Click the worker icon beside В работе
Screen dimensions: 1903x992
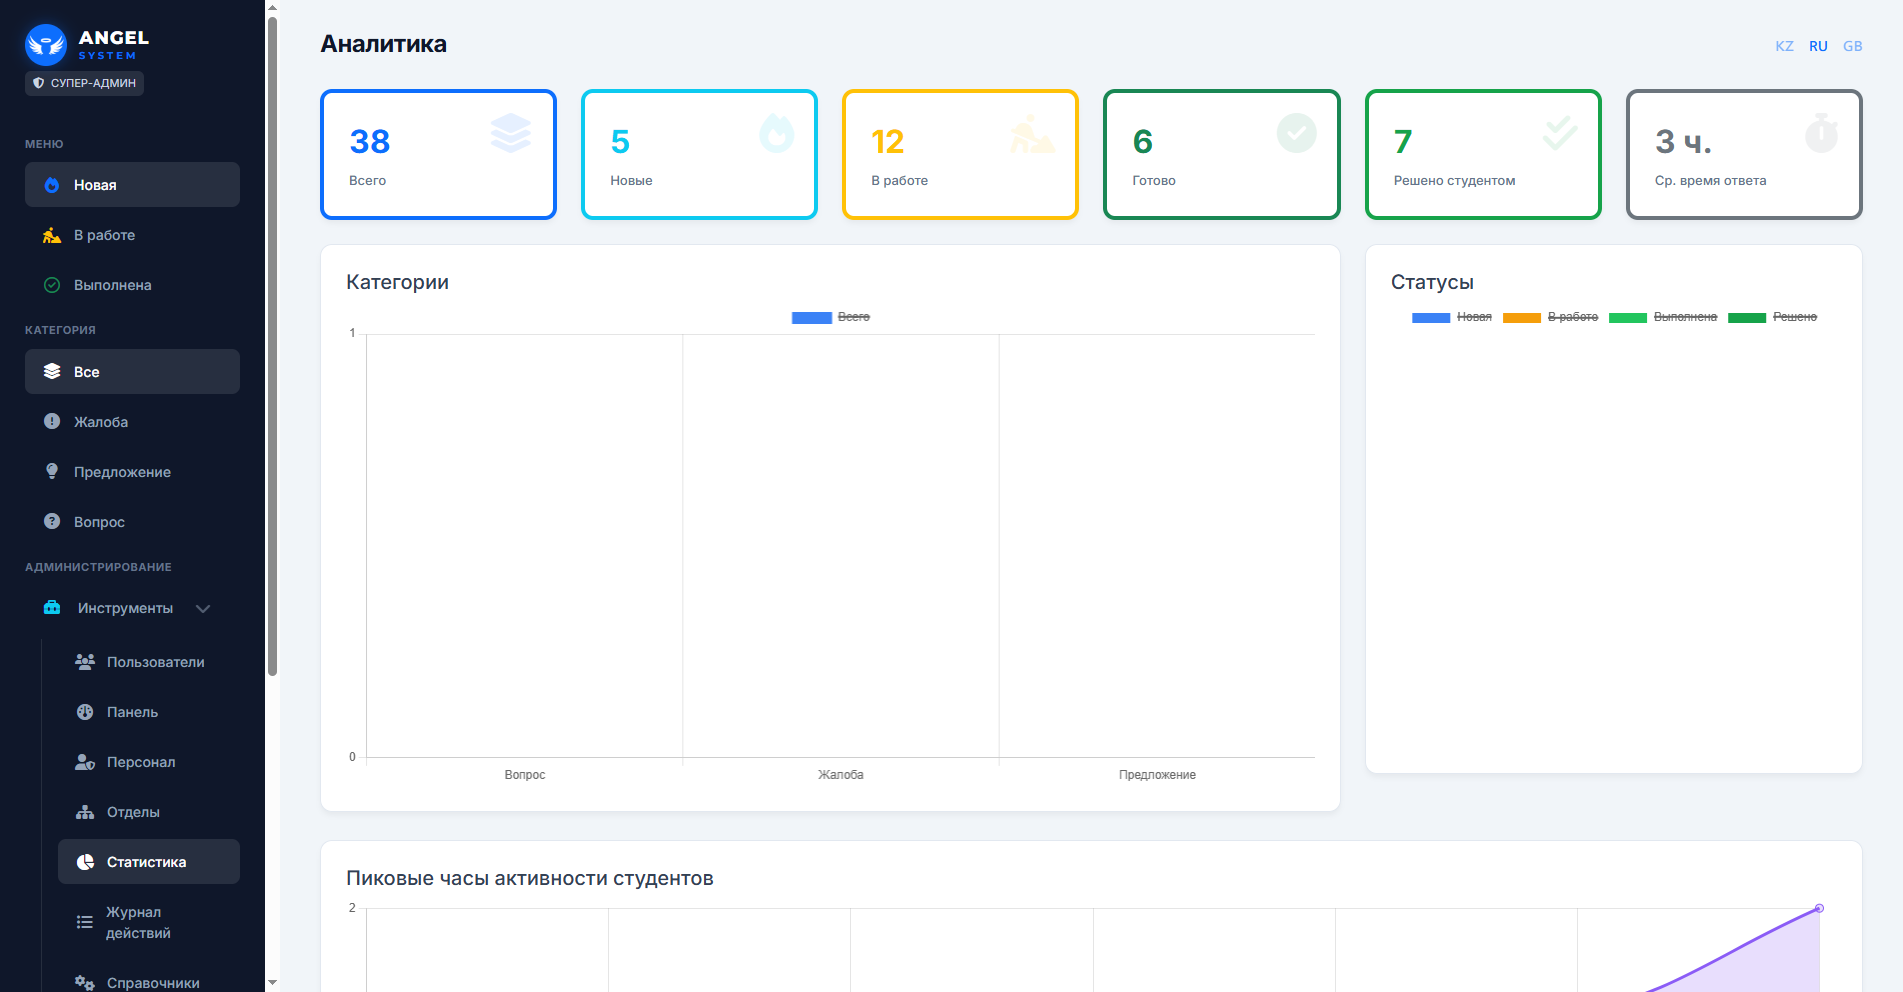[52, 235]
